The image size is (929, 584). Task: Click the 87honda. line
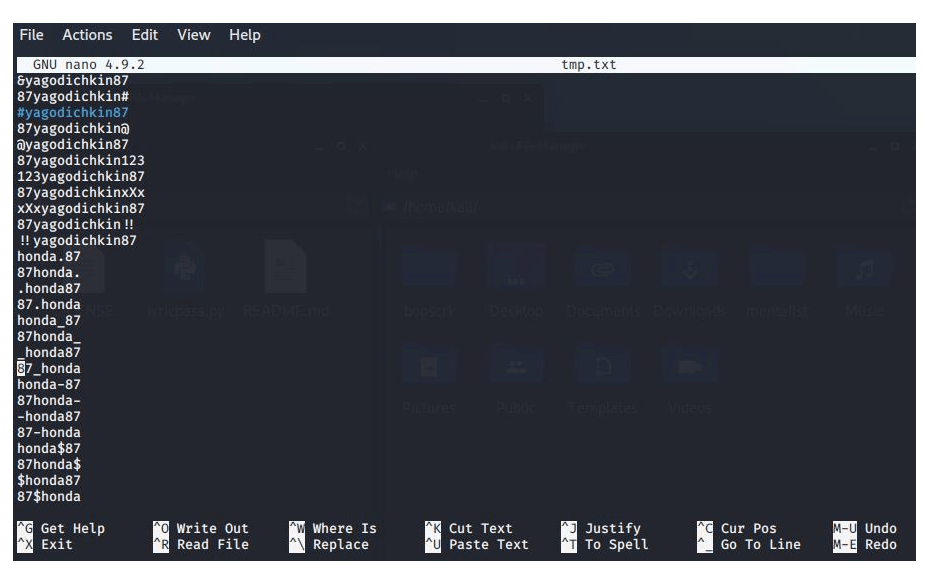click(x=49, y=272)
